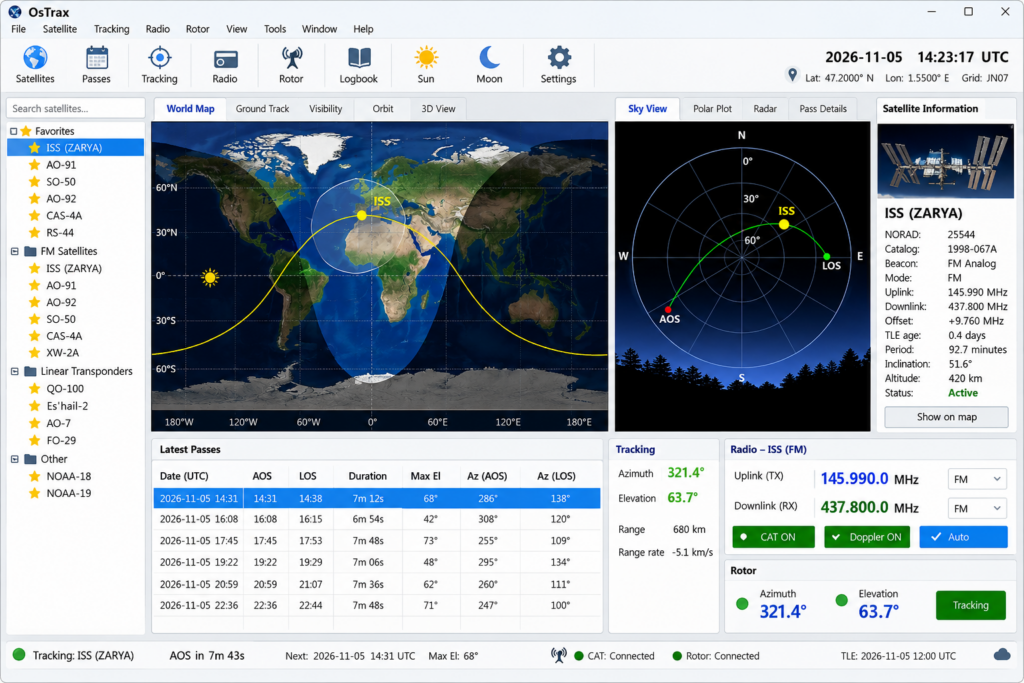Select Es'hail-2 in the satellite tree
The height and width of the screenshot is (683, 1024).
(x=67, y=405)
